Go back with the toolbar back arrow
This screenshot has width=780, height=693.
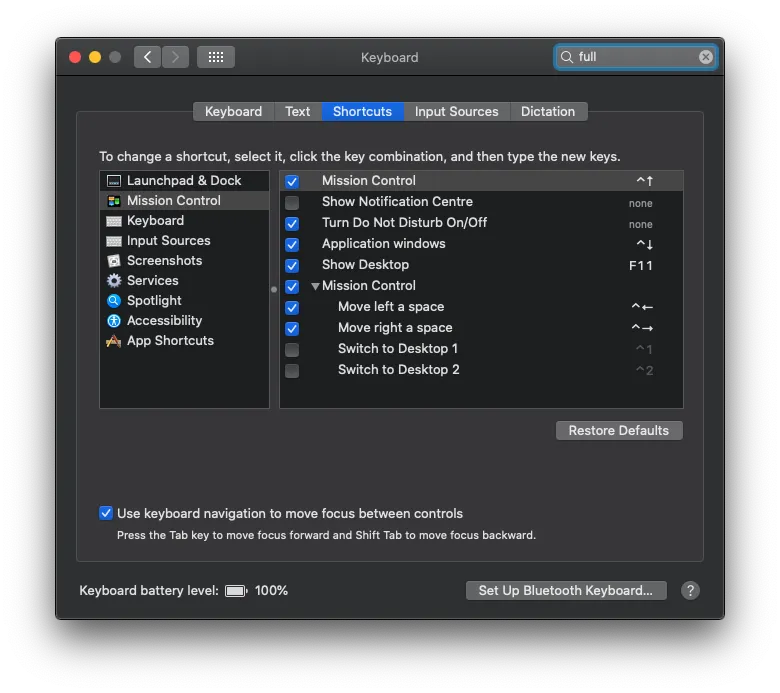point(148,57)
